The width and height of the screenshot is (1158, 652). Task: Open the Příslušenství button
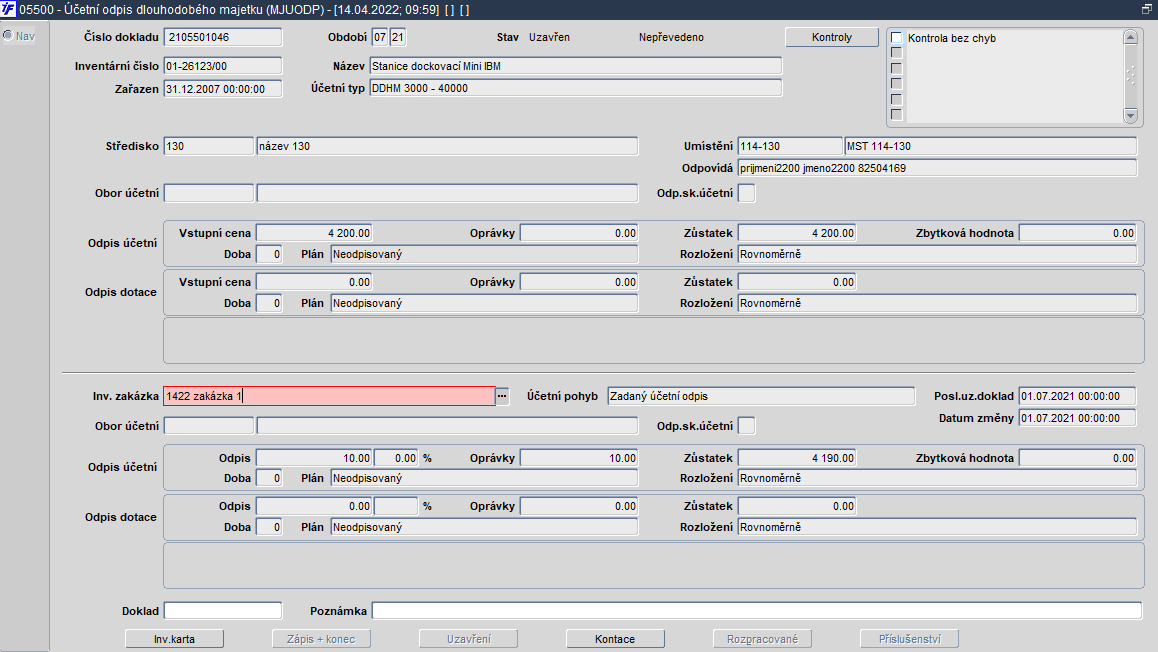tap(909, 639)
